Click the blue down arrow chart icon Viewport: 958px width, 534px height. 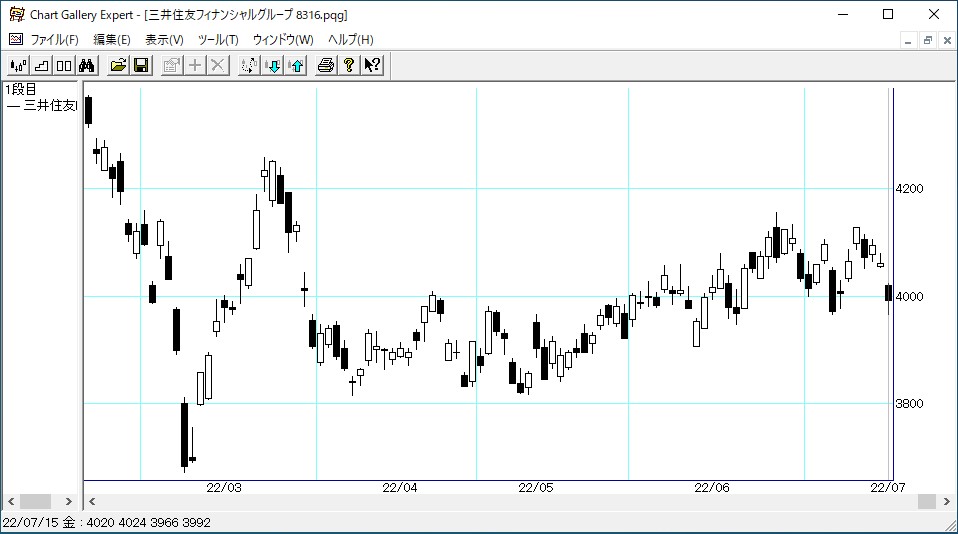click(x=273, y=66)
